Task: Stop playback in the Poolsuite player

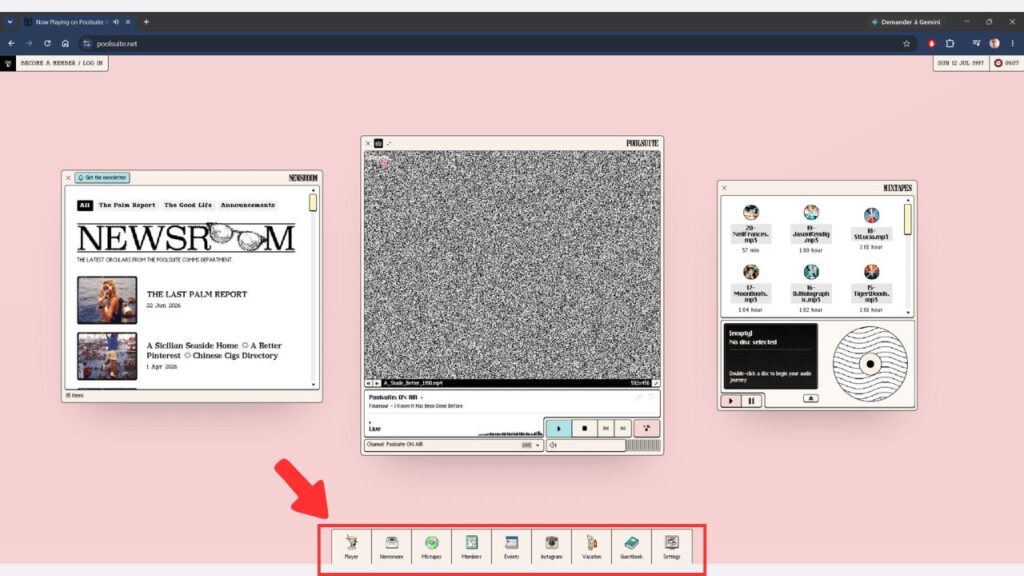Action: (x=584, y=428)
